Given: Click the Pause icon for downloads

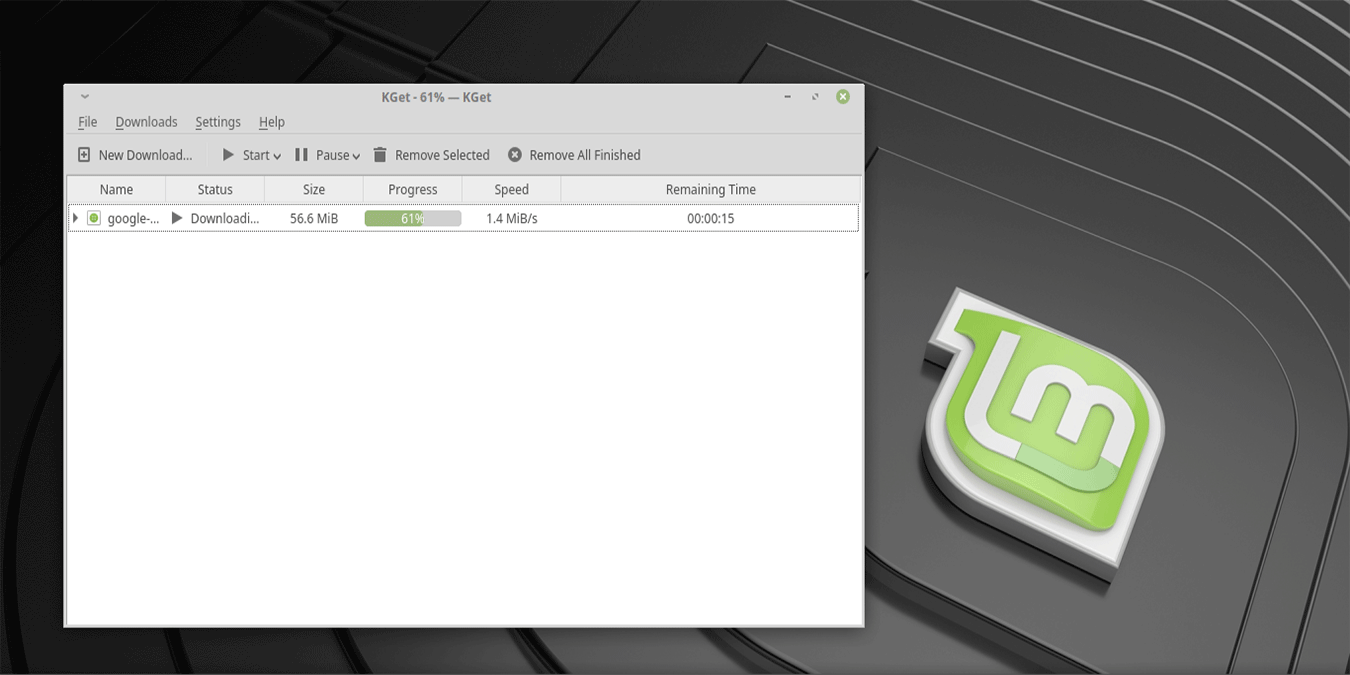Looking at the screenshot, I should point(300,154).
